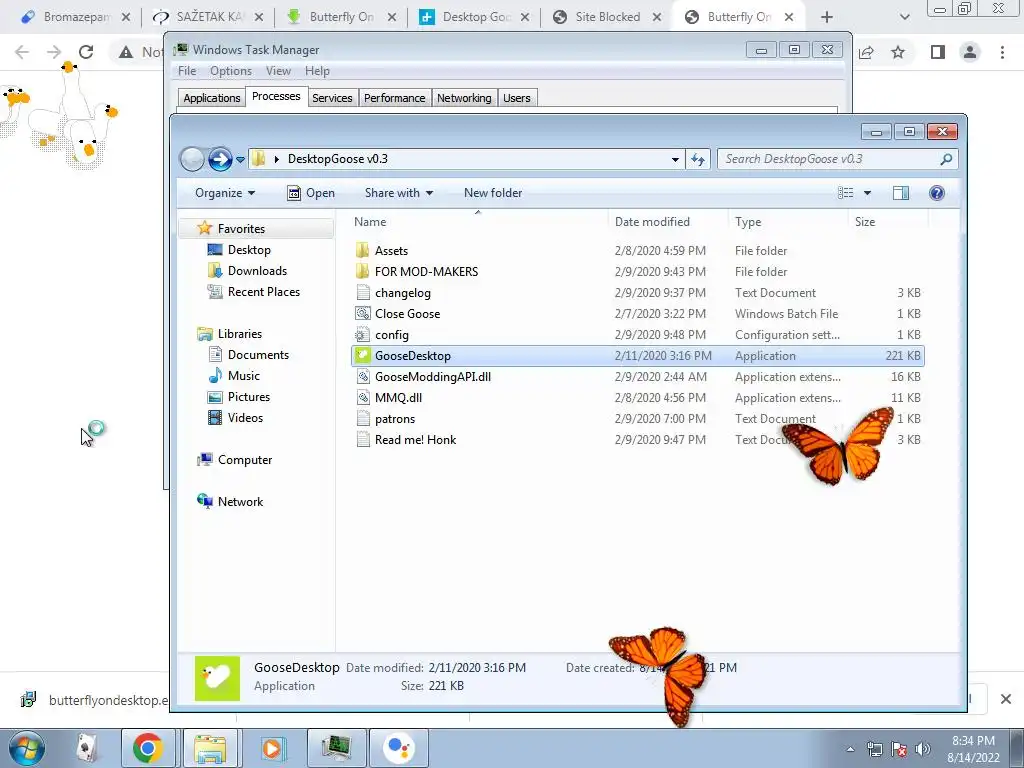The height and width of the screenshot is (768, 1024).
Task: Select the Read me! Honk file
Action: (x=415, y=440)
